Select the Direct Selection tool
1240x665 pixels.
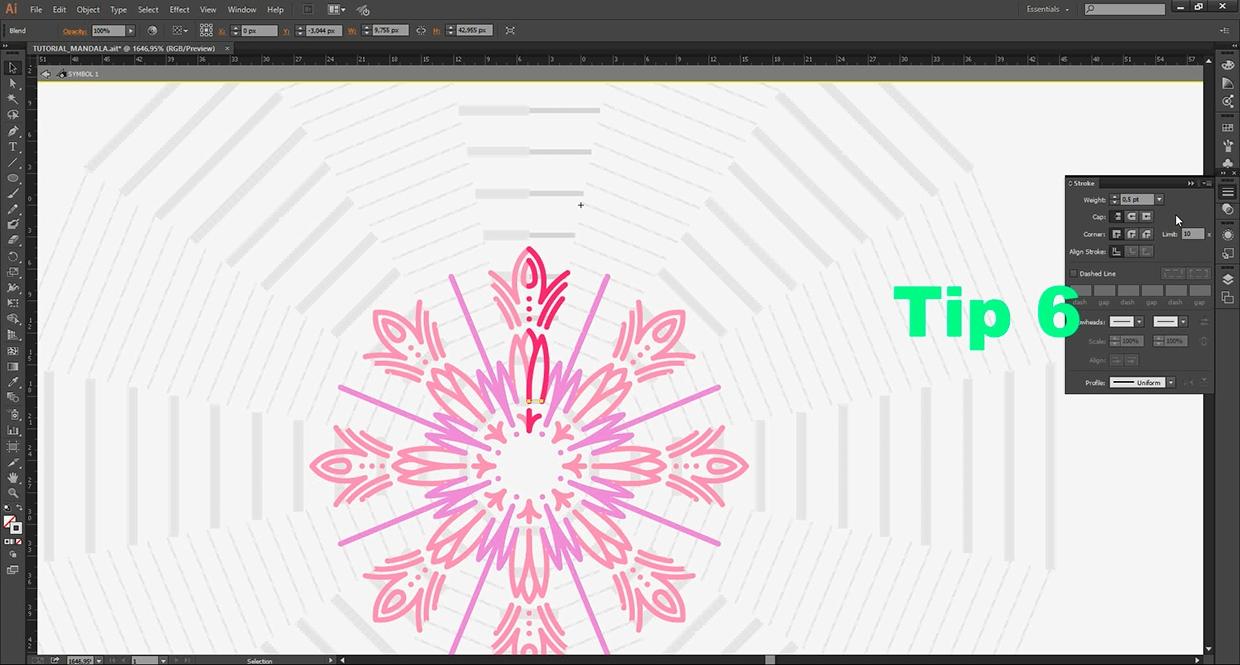coord(12,84)
